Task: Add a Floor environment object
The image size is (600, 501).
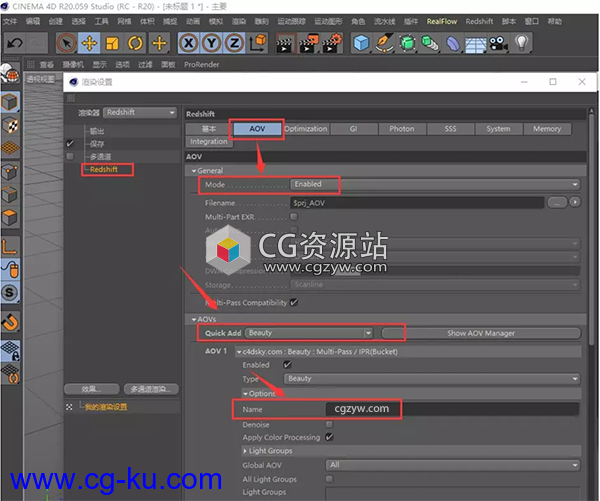Action: (x=476, y=44)
